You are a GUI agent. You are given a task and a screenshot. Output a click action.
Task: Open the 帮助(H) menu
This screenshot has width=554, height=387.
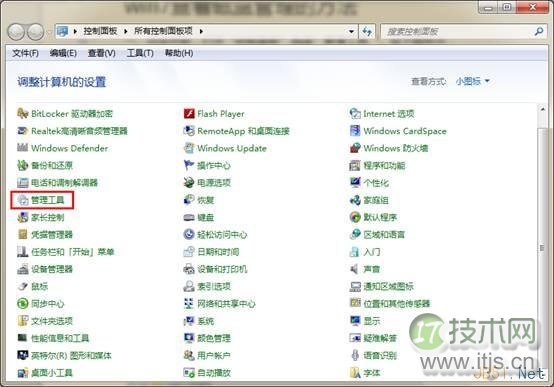tap(179, 53)
